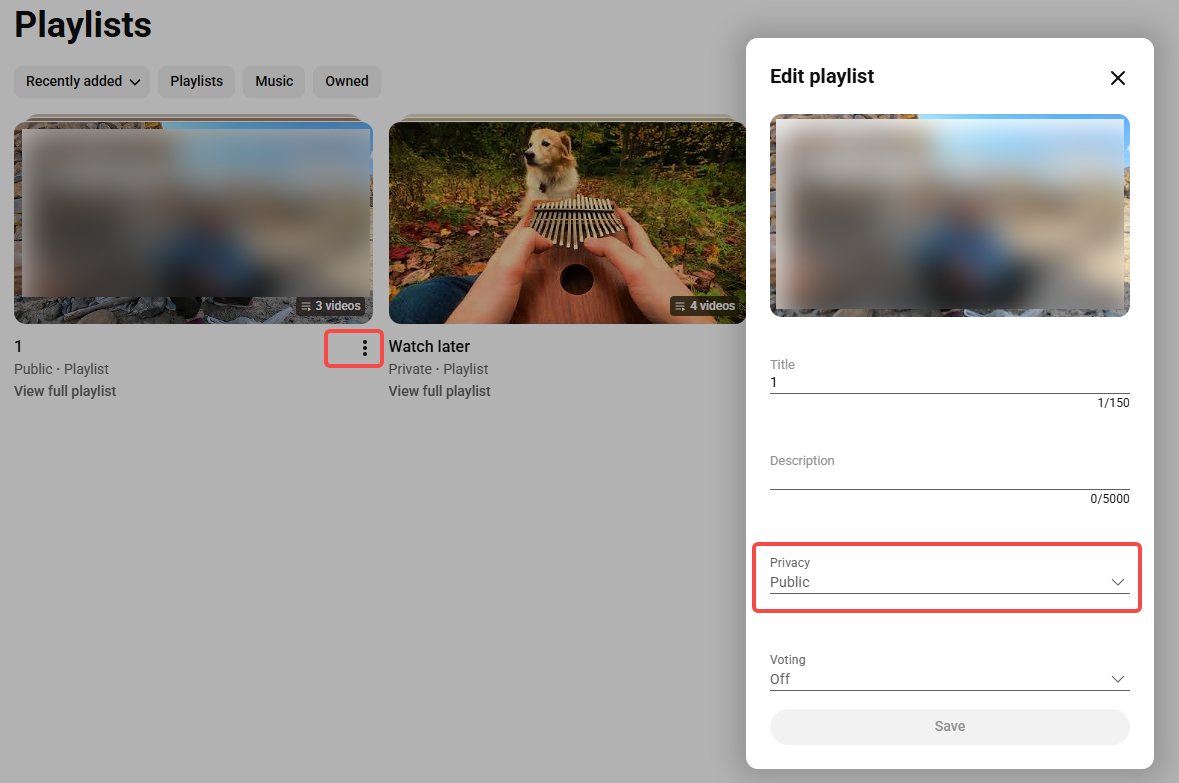The width and height of the screenshot is (1179, 783).
Task: Open the Privacy dropdown set to Public
Action: [x=947, y=581]
